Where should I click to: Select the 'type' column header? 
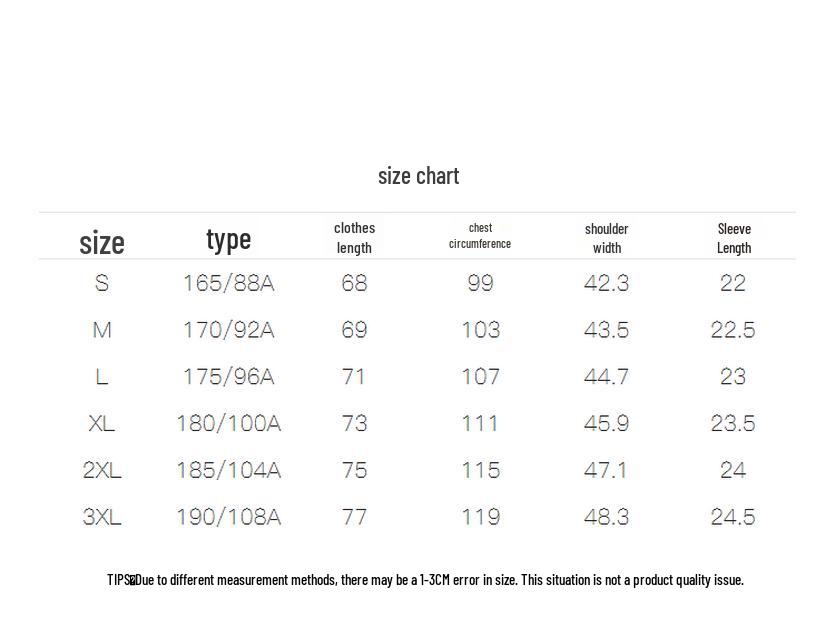click(228, 241)
